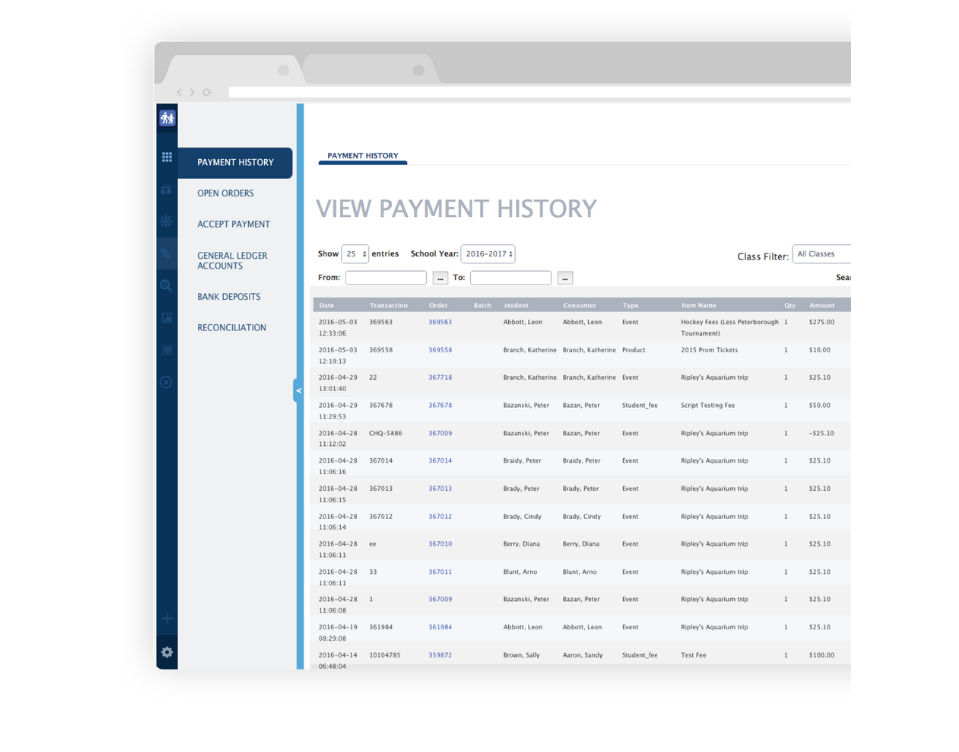Image resolution: width=959 pixels, height=752 pixels.
Task: Sort by the Type column header
Action: [x=631, y=305]
